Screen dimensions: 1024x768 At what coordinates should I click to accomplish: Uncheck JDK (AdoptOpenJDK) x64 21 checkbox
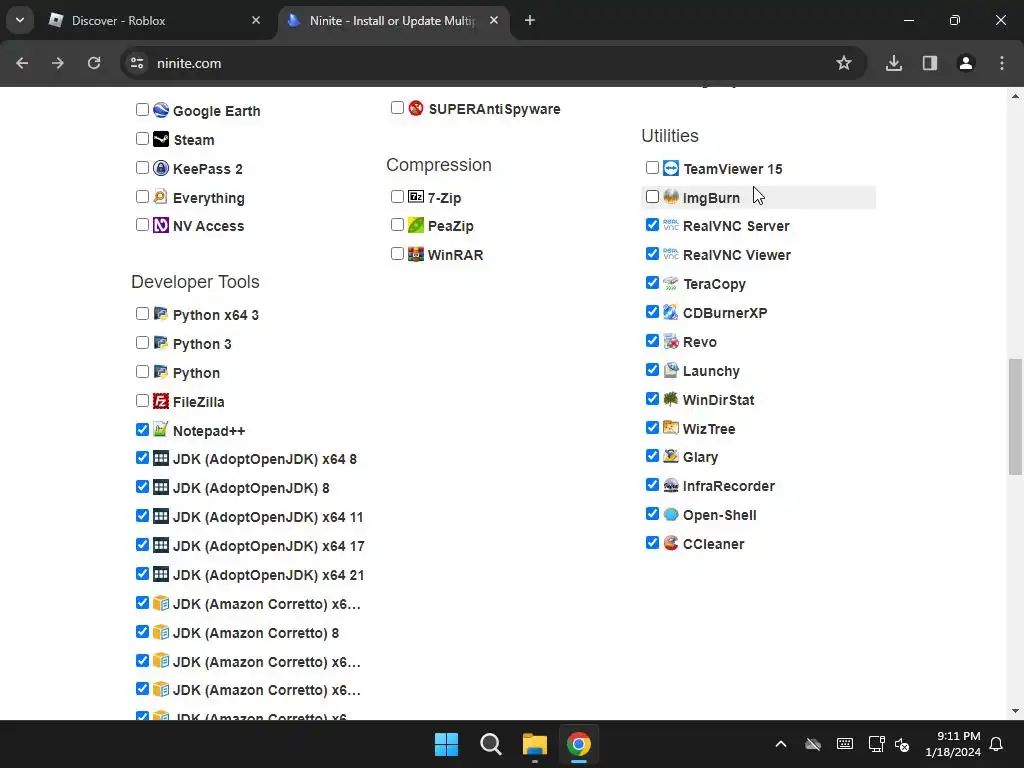coord(142,573)
